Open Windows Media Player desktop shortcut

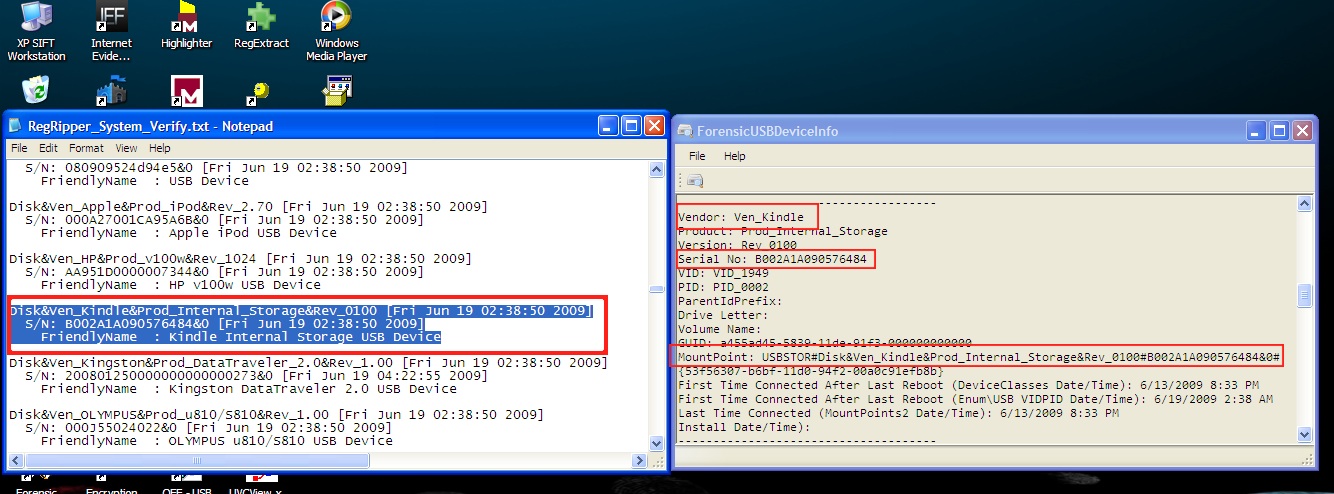click(336, 30)
